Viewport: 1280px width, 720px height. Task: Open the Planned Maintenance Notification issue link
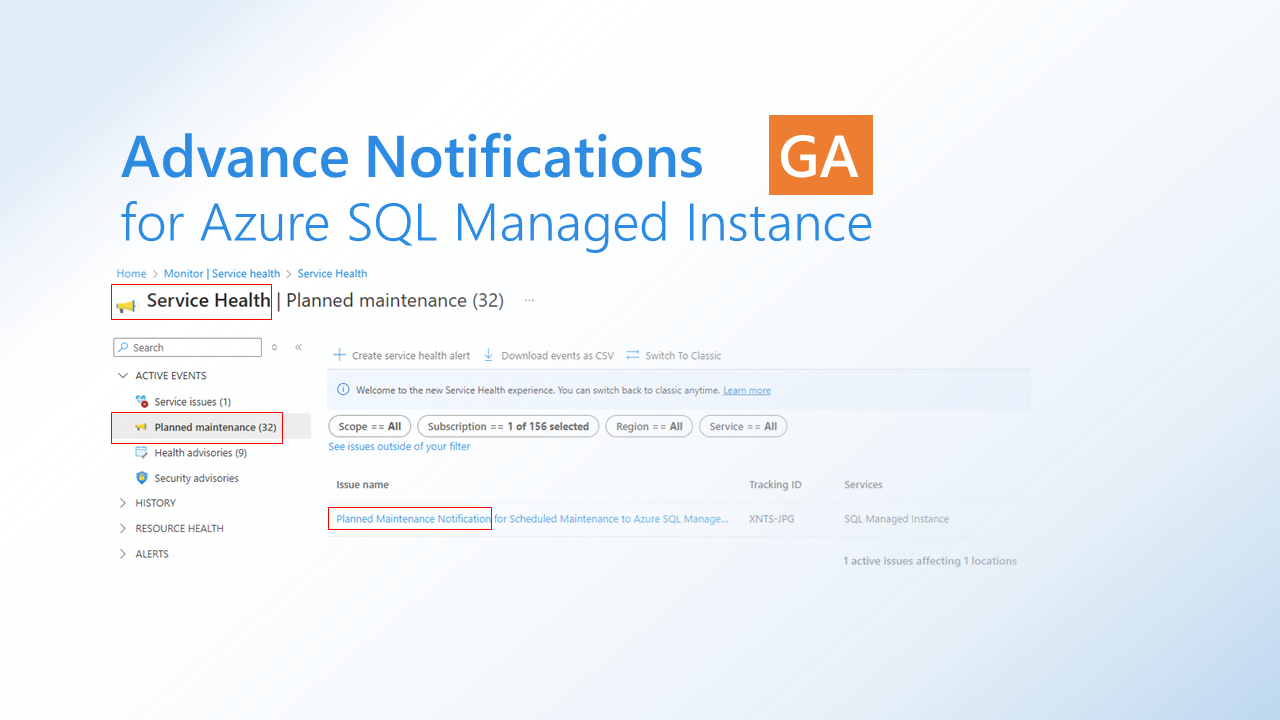409,518
